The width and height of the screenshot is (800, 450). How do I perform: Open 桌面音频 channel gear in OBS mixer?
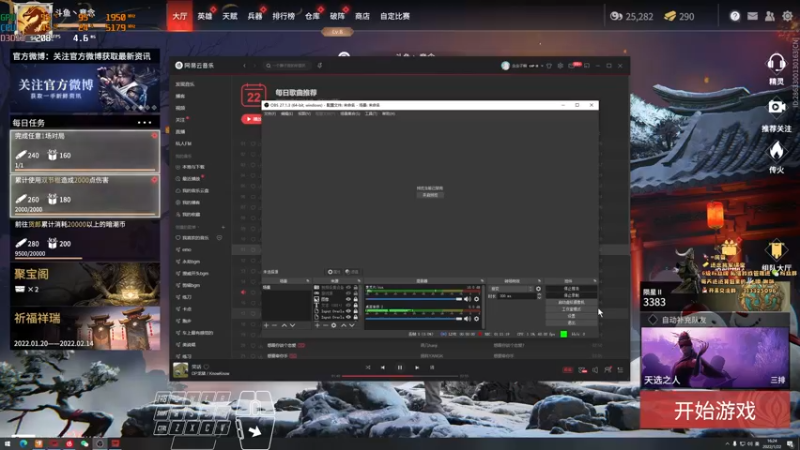477,319
